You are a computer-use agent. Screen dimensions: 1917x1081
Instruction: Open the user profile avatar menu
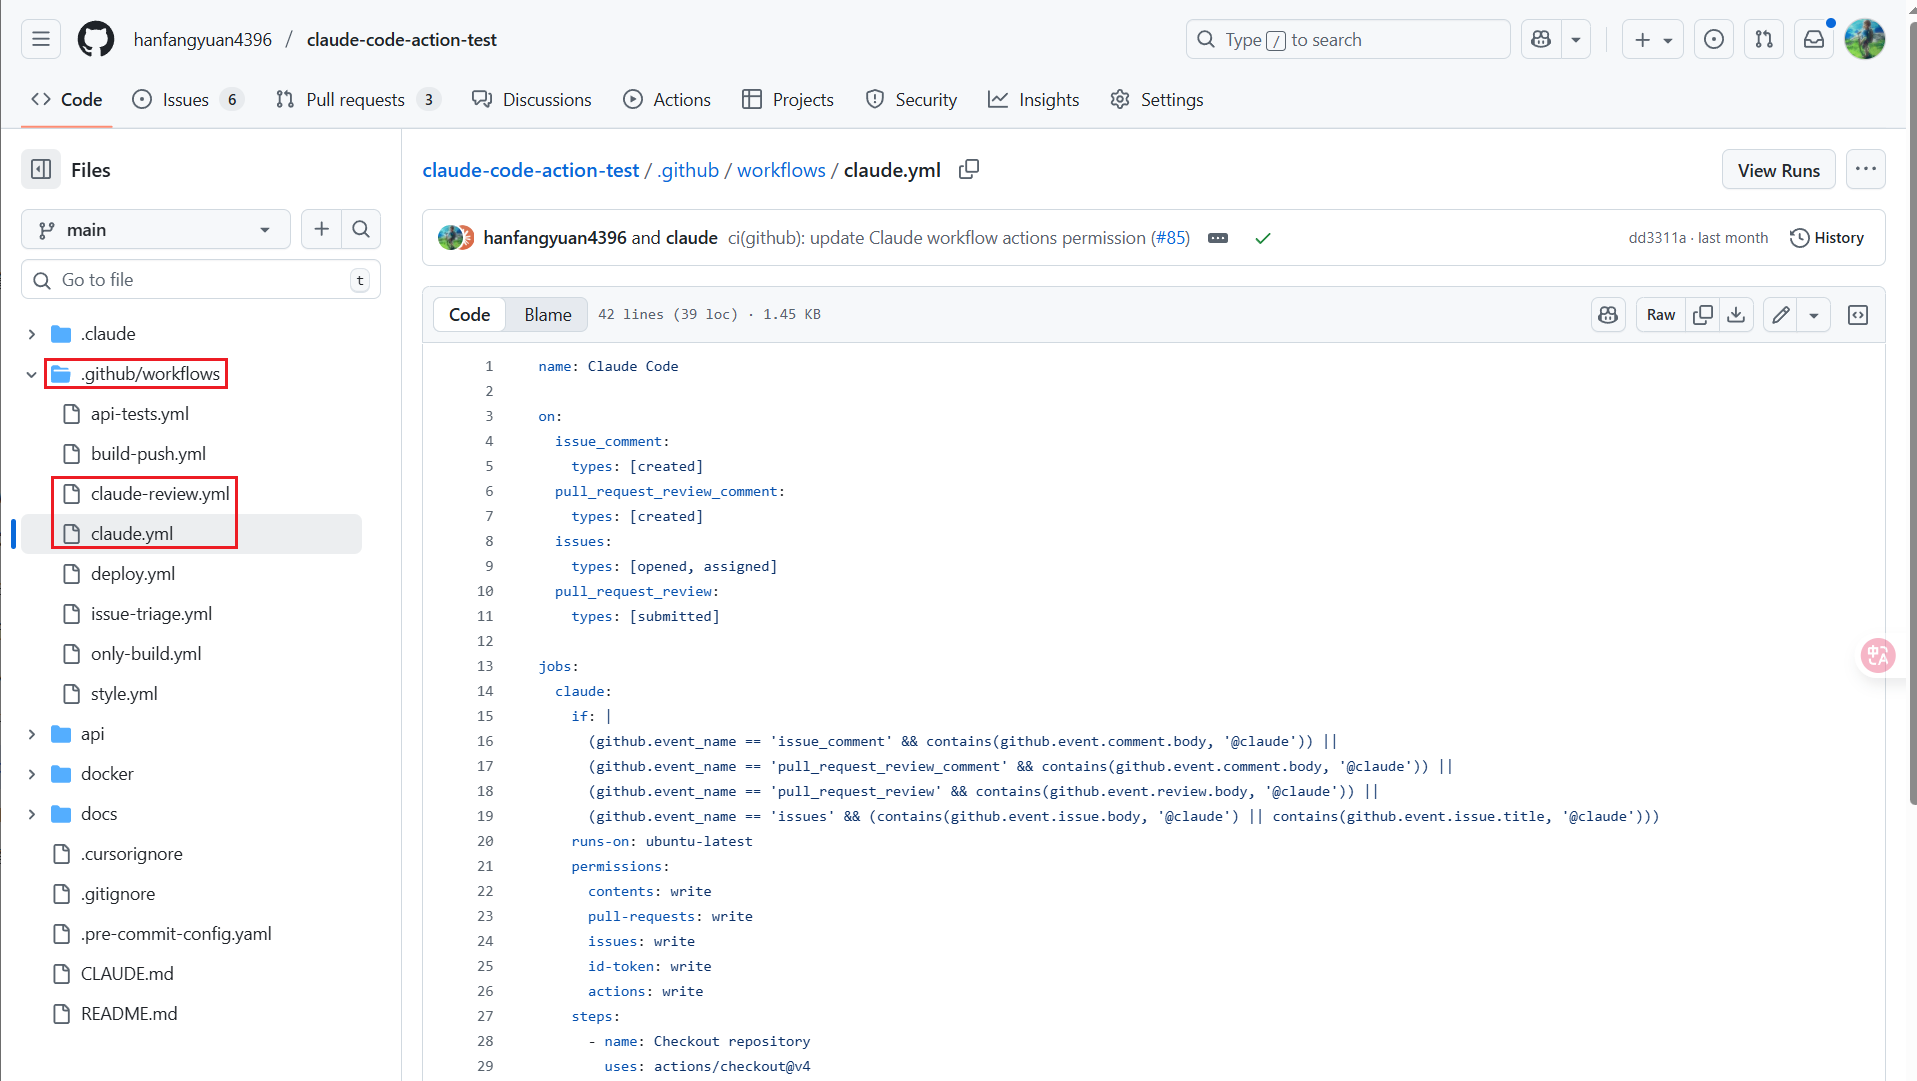(1865, 39)
